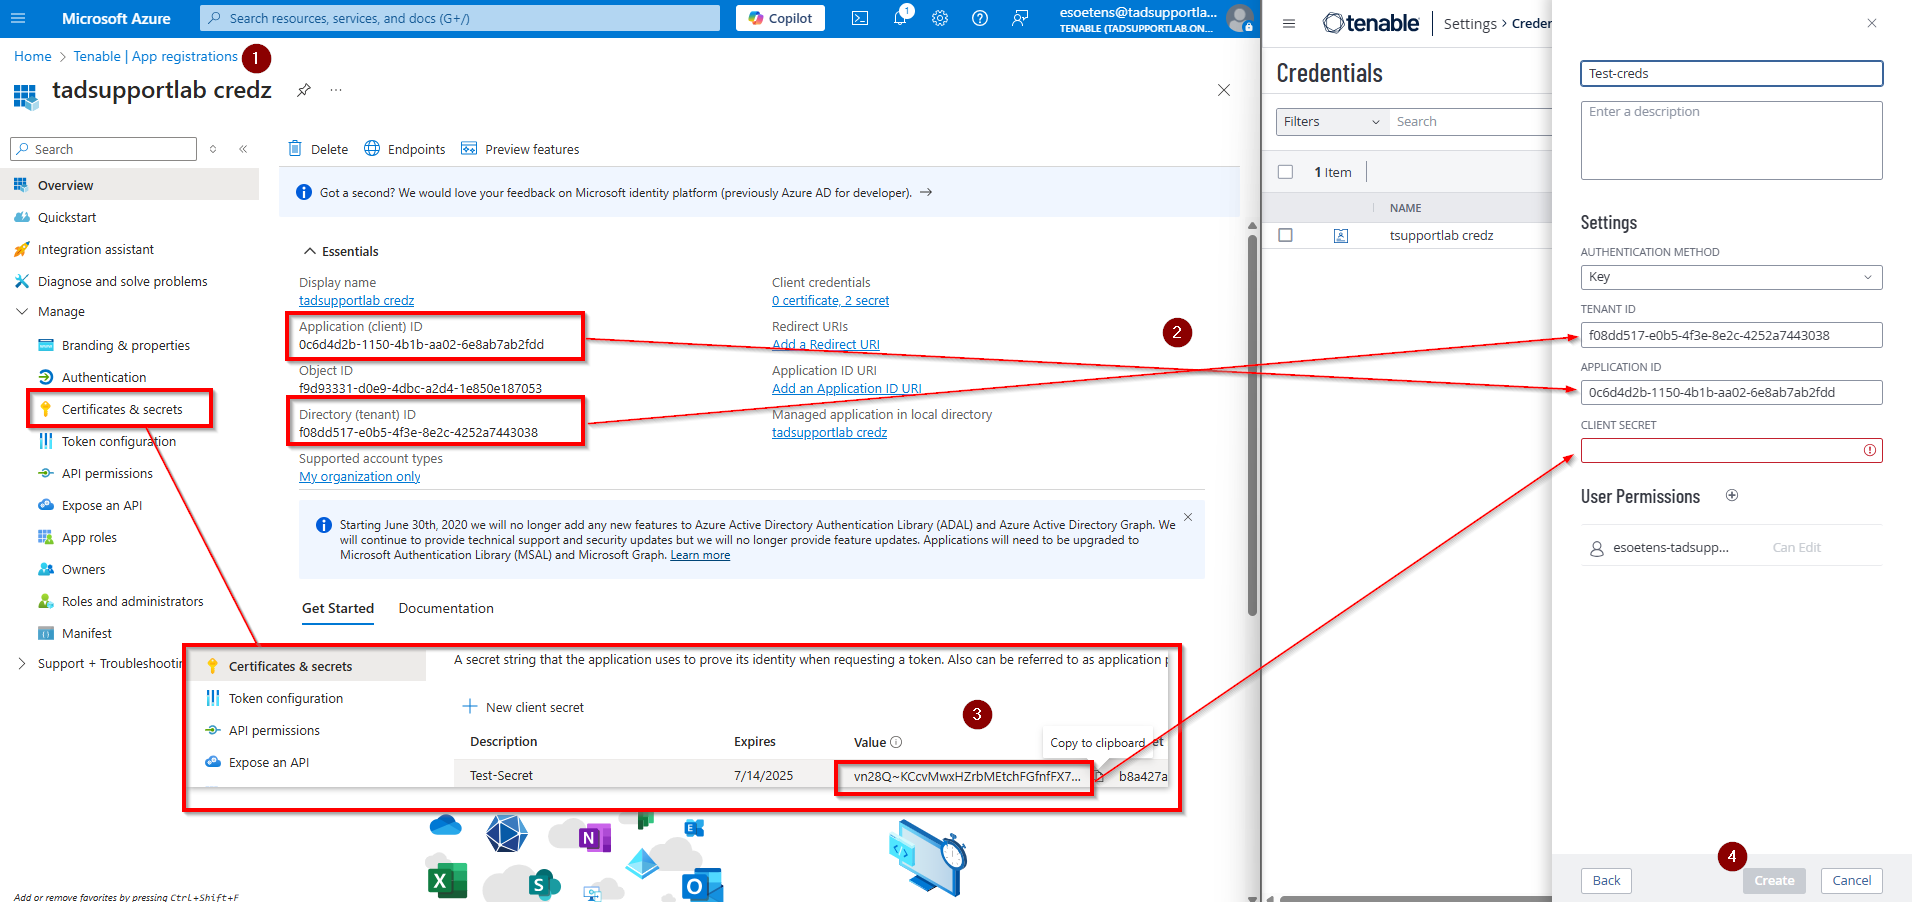Click the Application ID field
1912x902 pixels.
[1731, 392]
